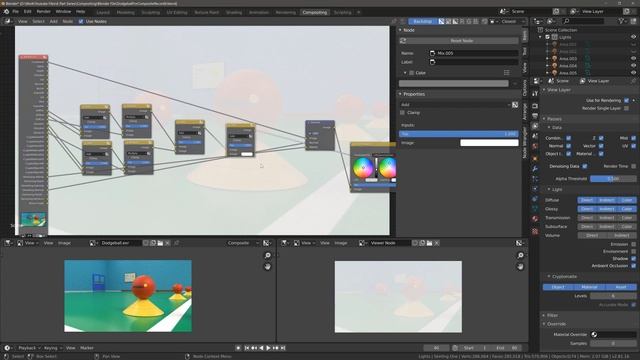Enable the Clamp checkbox
This screenshot has width=640, height=360.
(402, 113)
